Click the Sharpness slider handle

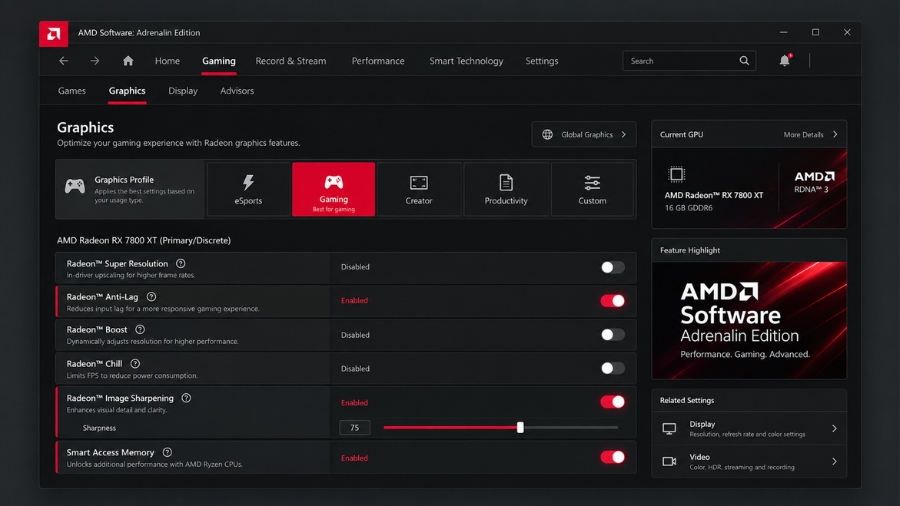tap(520, 427)
